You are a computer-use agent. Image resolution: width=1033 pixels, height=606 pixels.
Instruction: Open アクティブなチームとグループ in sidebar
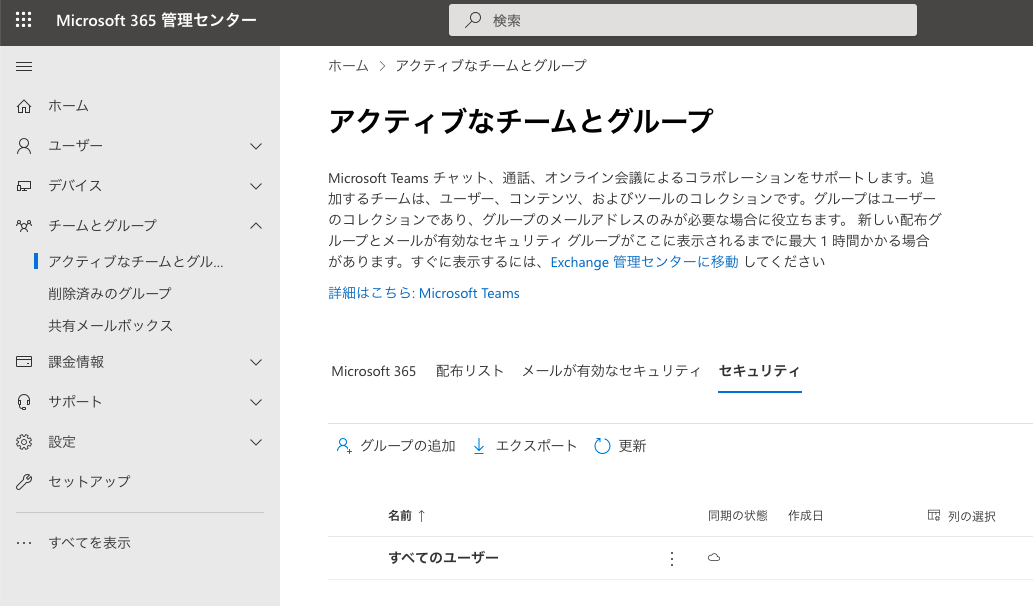tap(136, 262)
